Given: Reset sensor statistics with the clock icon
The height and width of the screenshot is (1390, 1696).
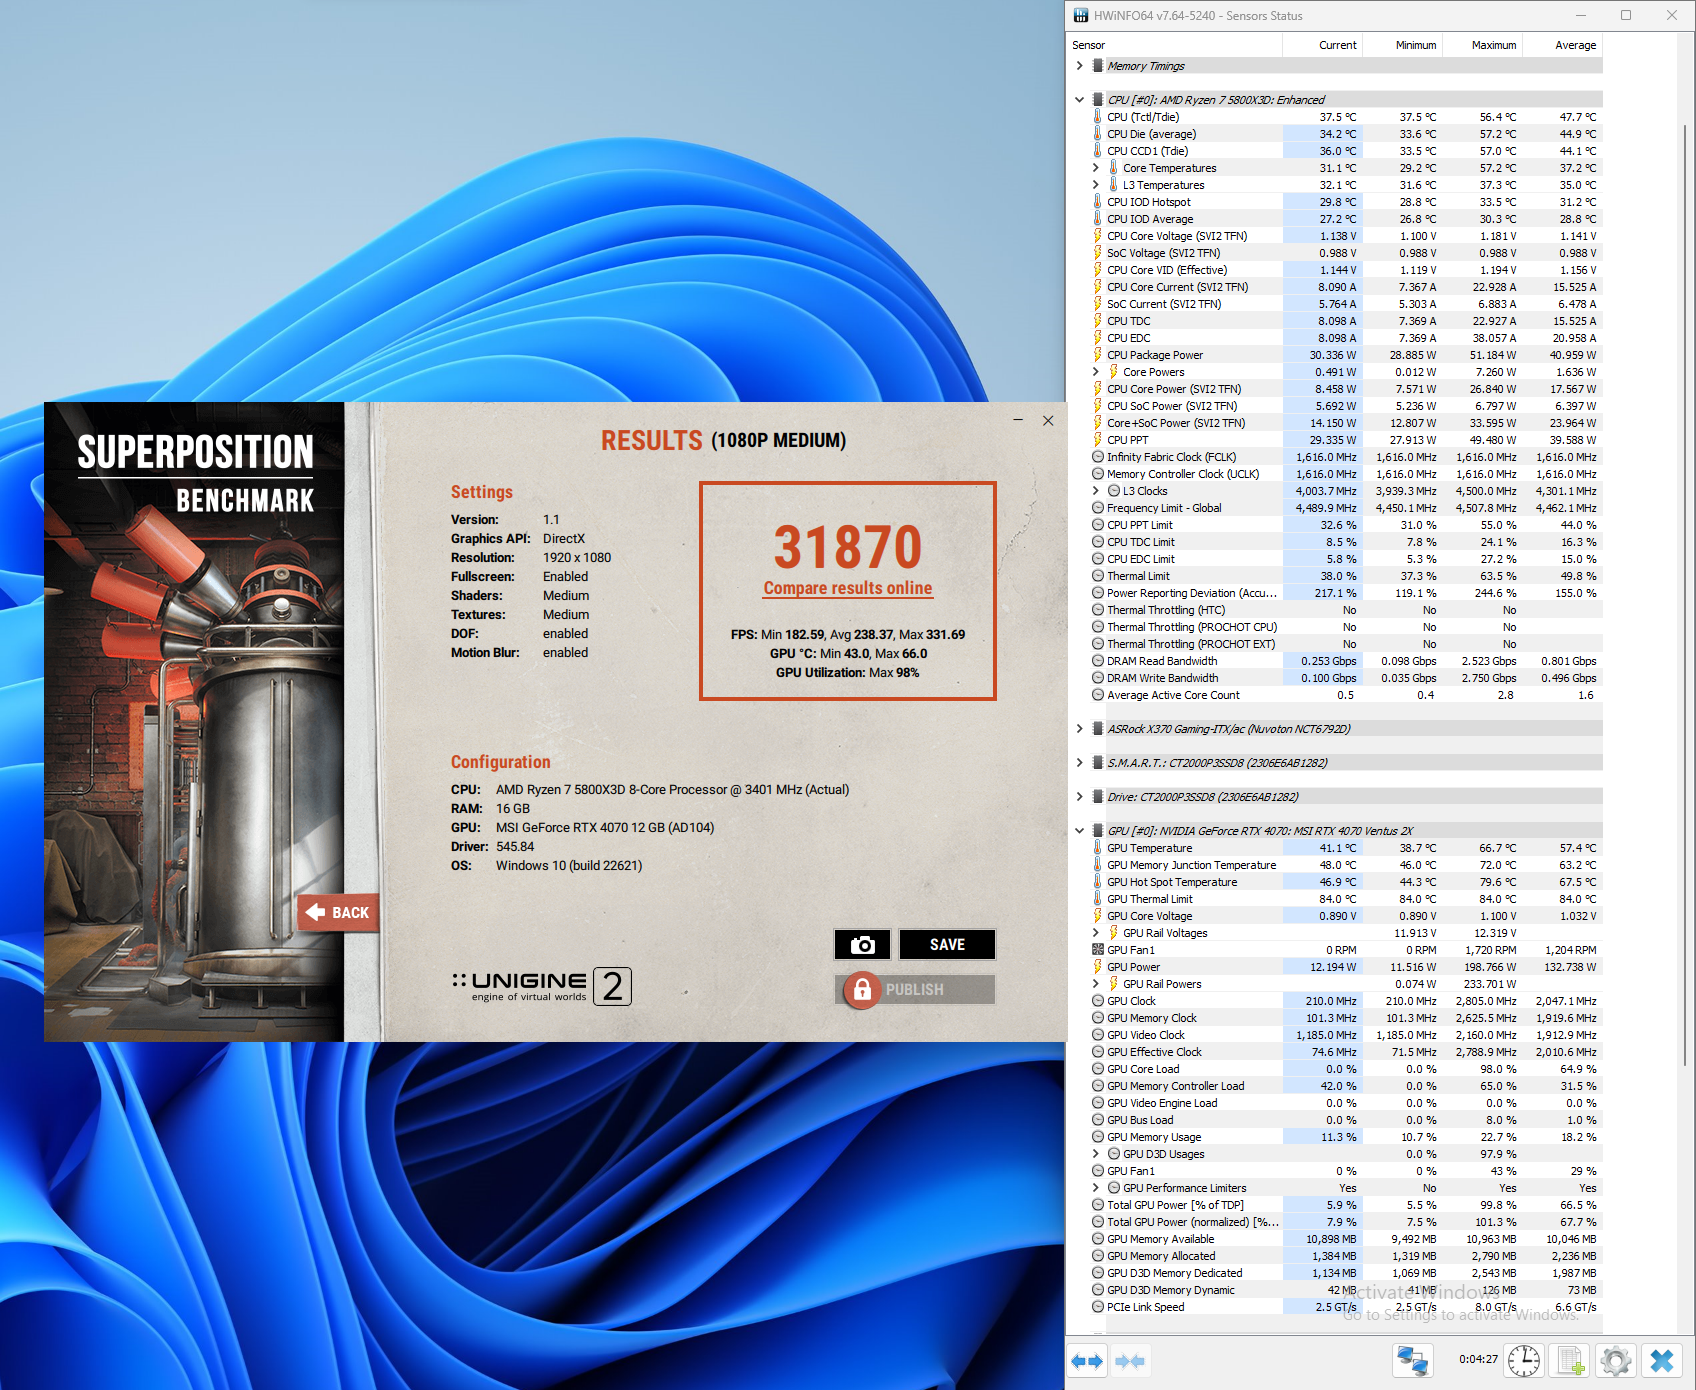Looking at the screenshot, I should pos(1524,1360).
